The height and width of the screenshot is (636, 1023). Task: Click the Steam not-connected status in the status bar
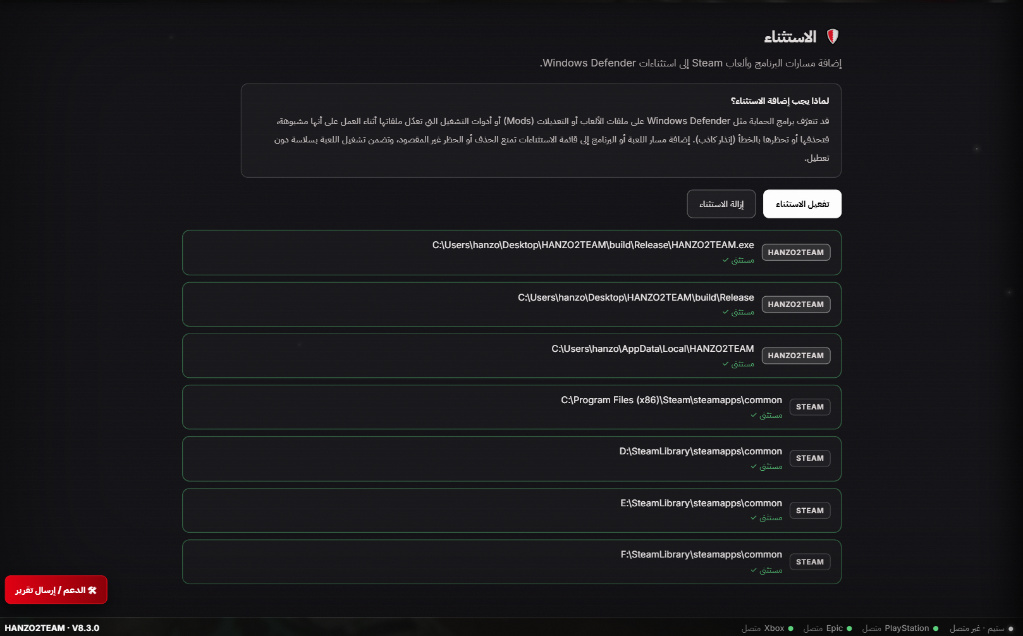click(x=981, y=628)
